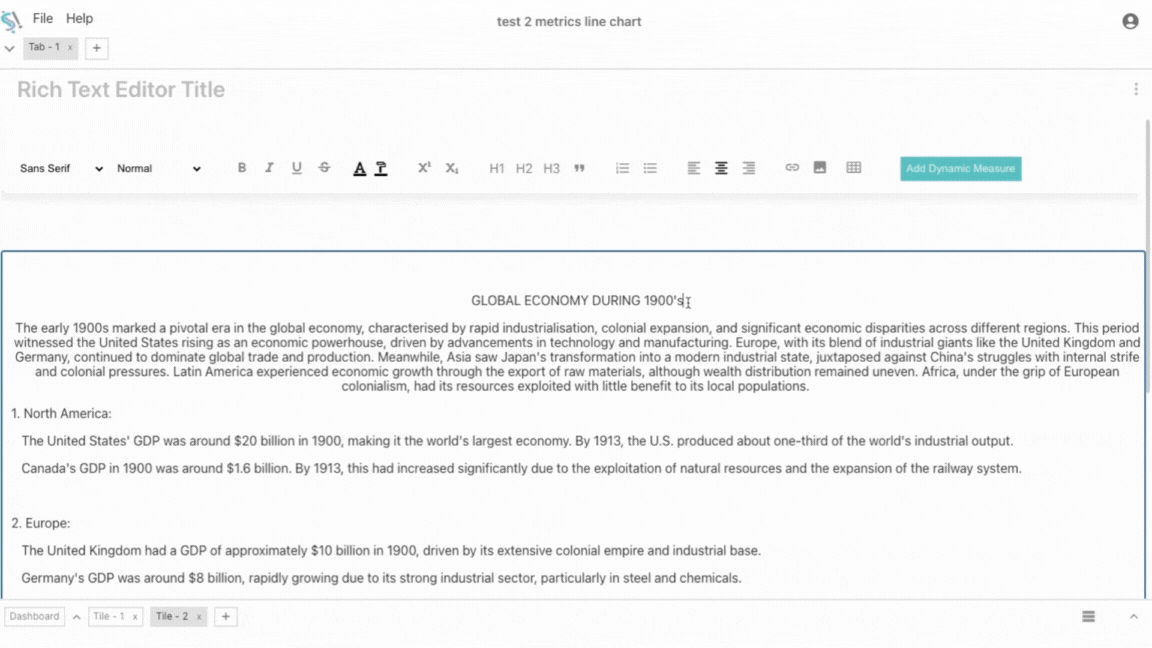
Task: Open the Sans Serif font dropdown
Action: pos(61,169)
